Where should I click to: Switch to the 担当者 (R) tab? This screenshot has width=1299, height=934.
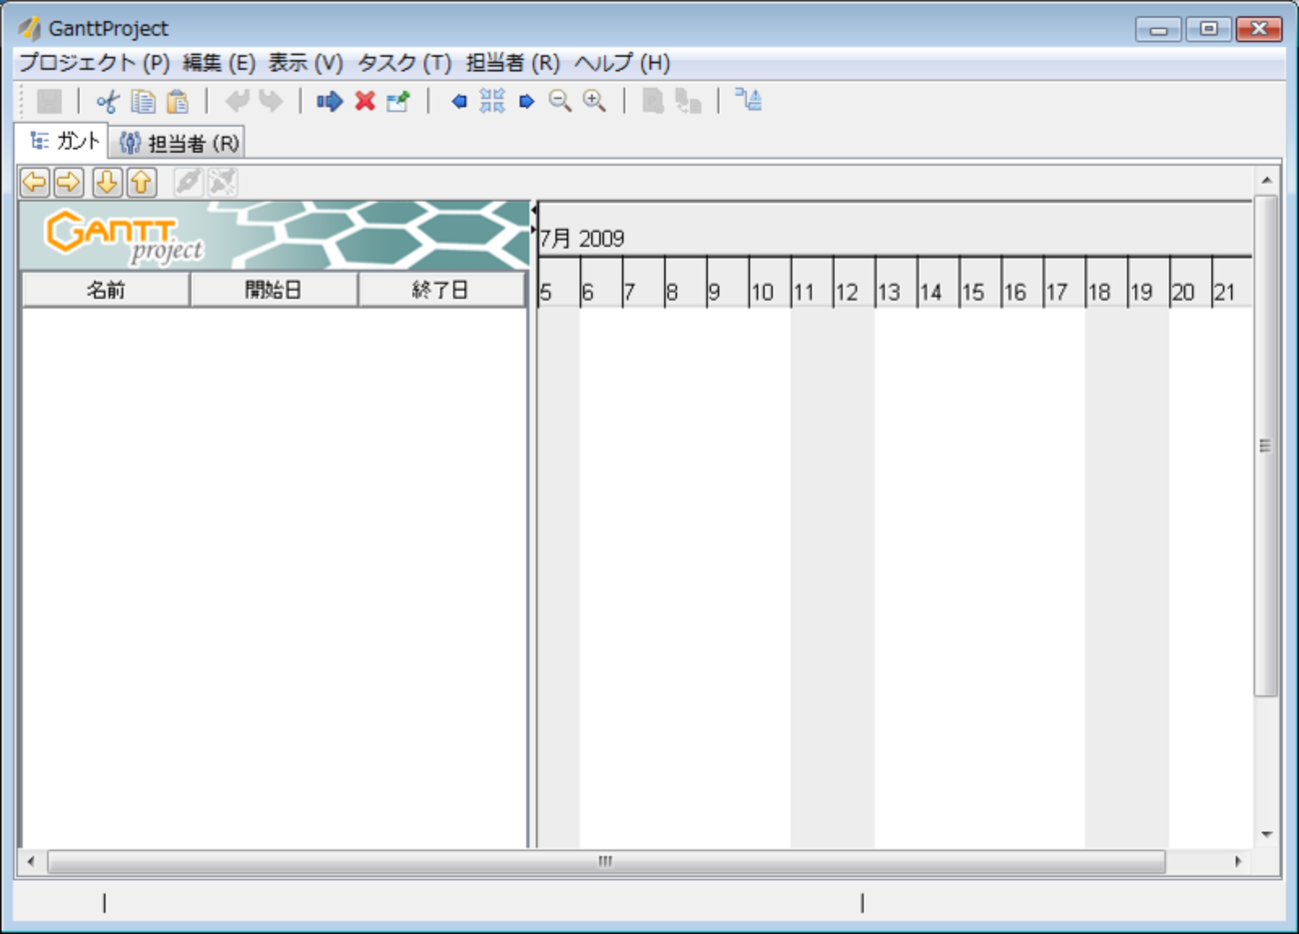tap(179, 143)
